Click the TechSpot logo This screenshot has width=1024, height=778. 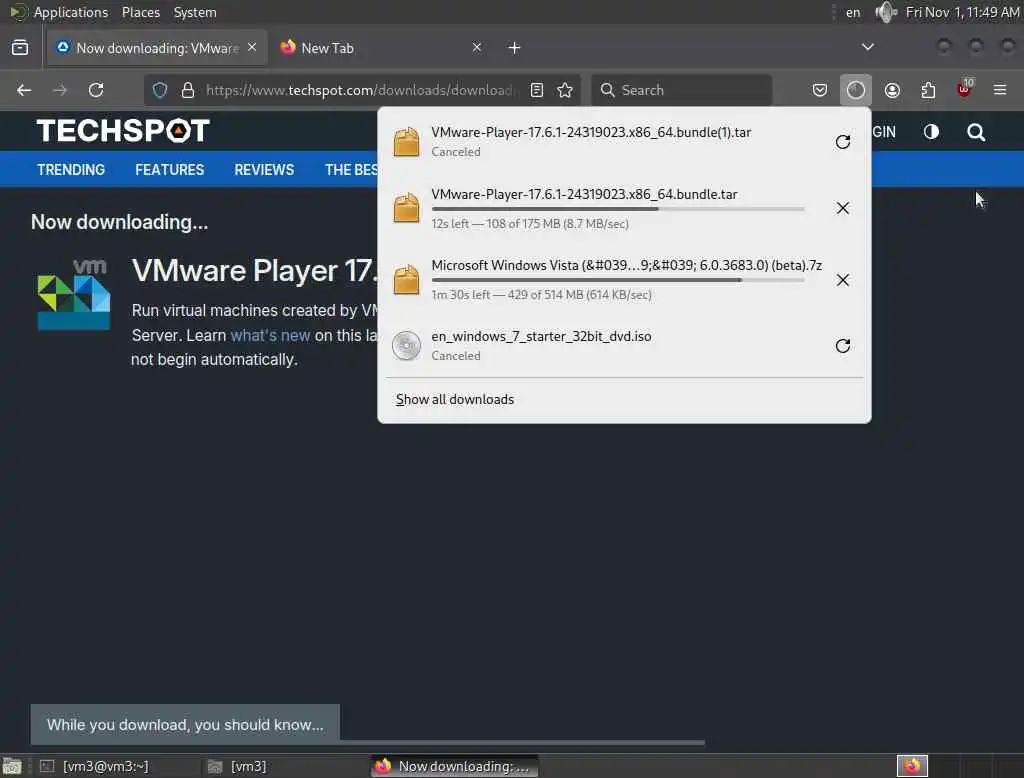pos(123,131)
